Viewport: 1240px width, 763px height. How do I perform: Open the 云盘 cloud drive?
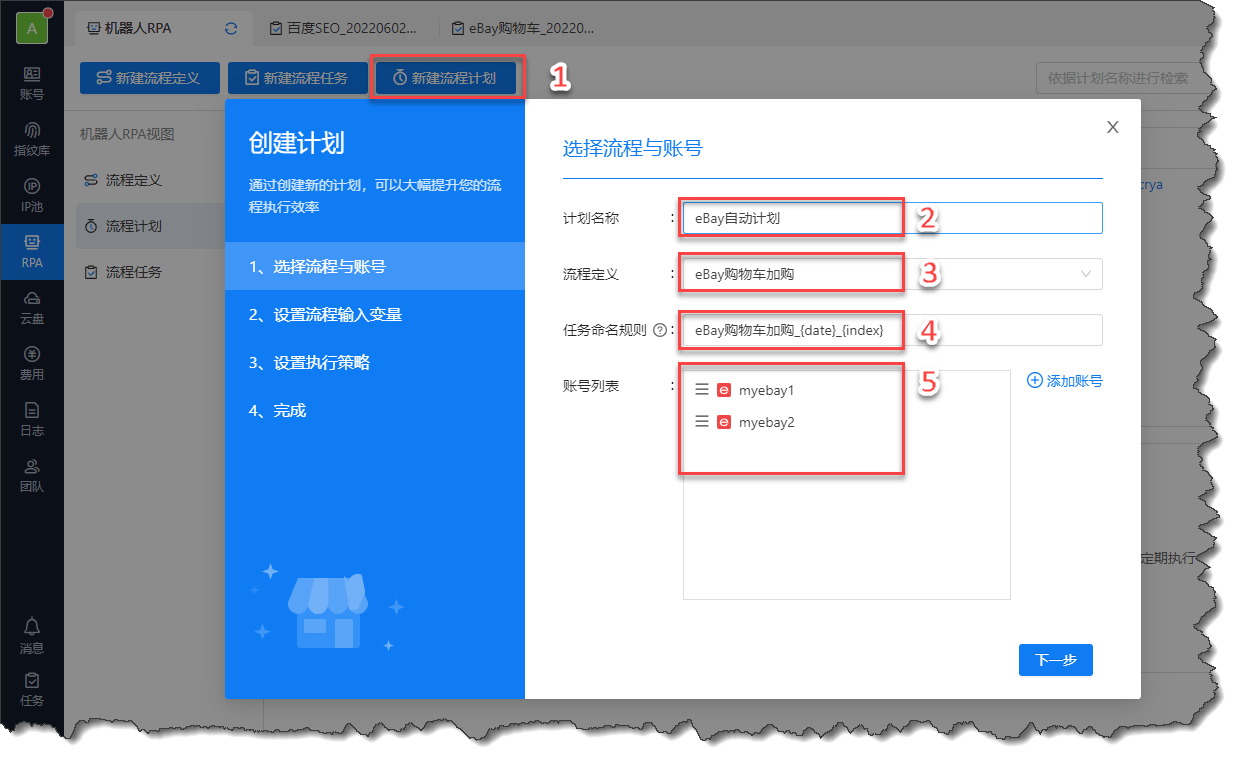pyautogui.click(x=32, y=306)
